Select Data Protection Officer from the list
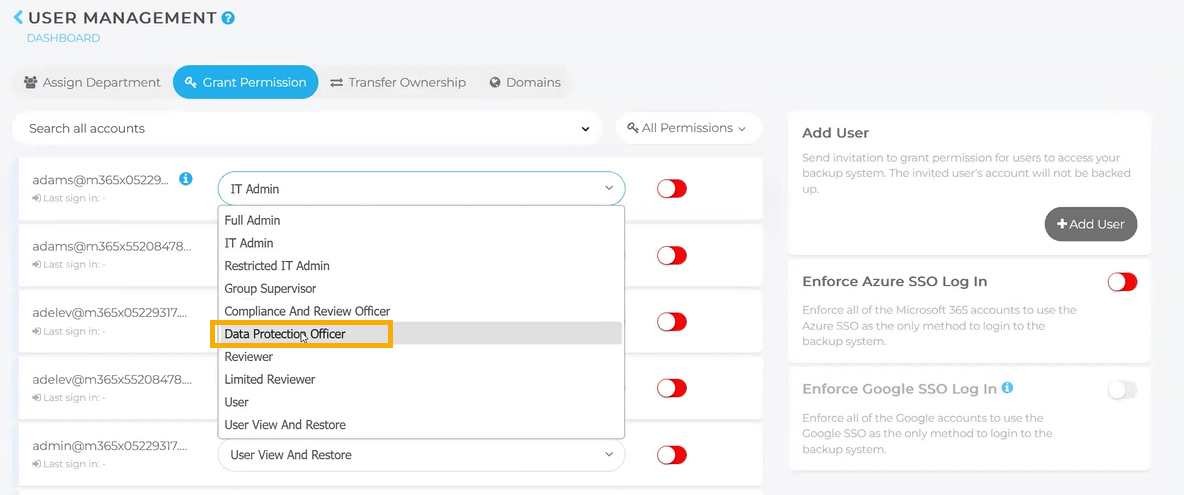Screen dimensions: 1184x495 pos(285,334)
